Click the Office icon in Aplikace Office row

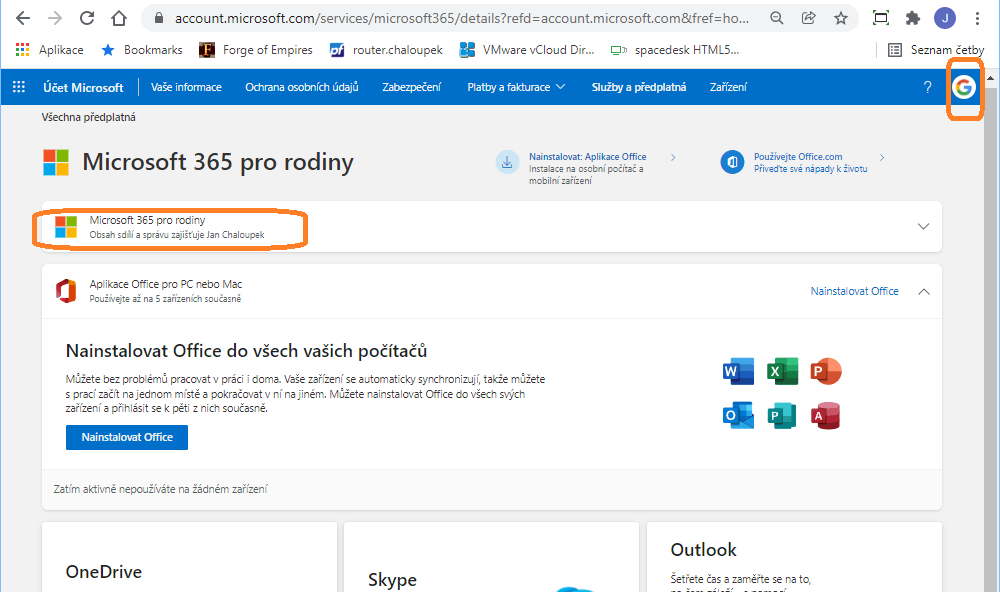(66, 291)
